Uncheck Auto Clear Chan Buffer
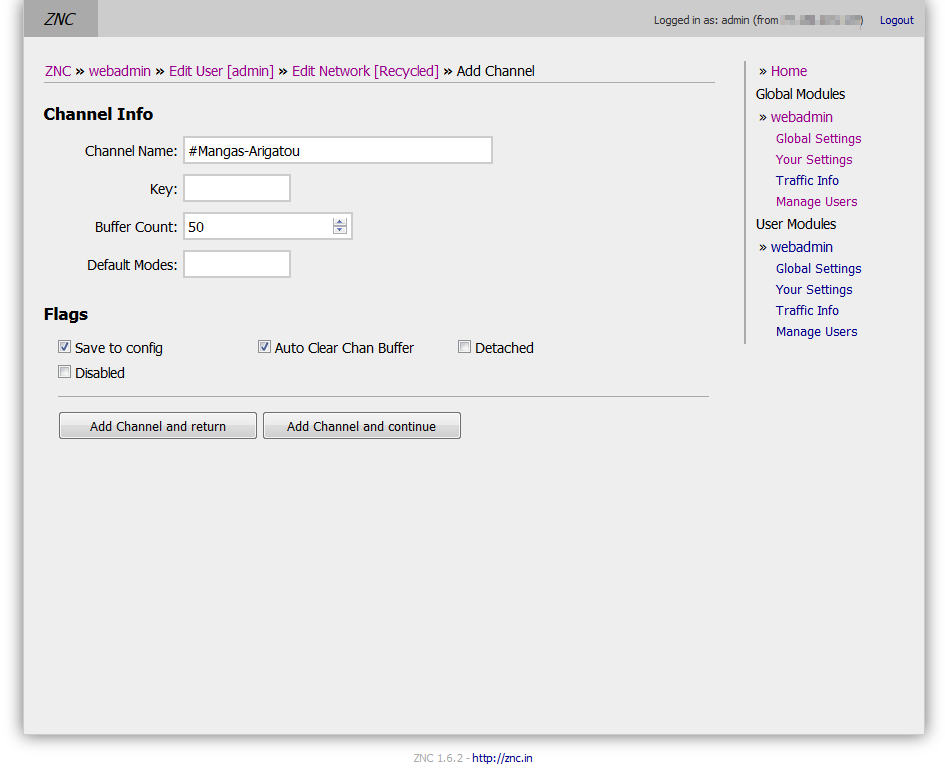The width and height of the screenshot is (945, 776). click(x=265, y=347)
